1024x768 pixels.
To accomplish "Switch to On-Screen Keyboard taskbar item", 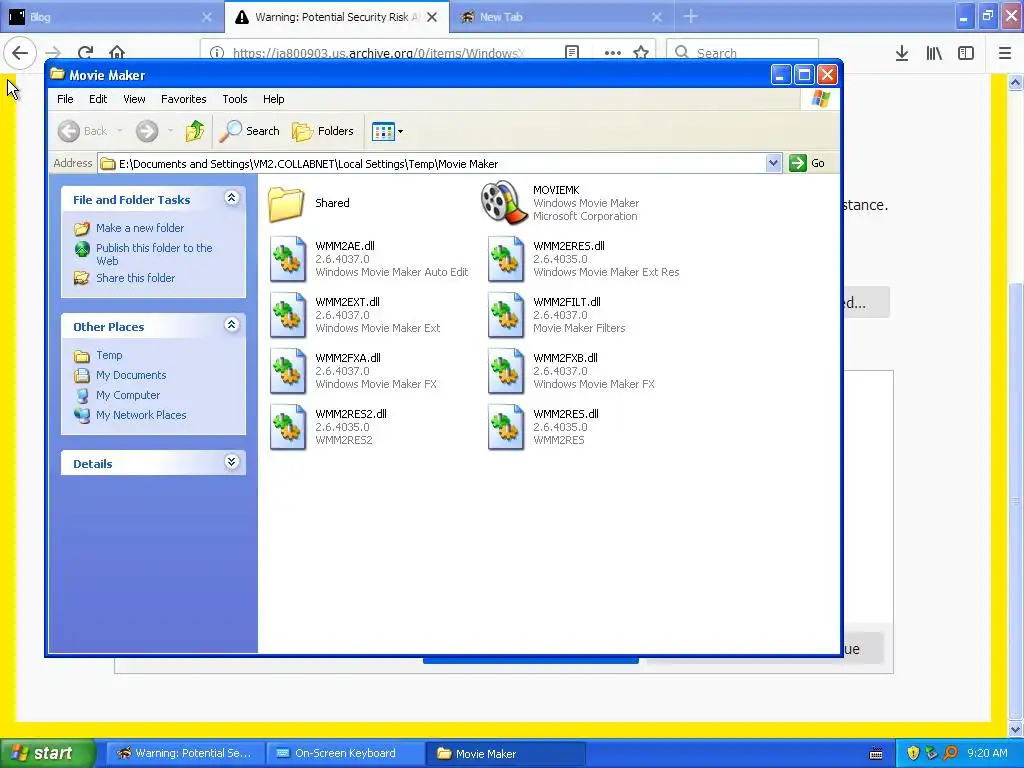I will (344, 754).
